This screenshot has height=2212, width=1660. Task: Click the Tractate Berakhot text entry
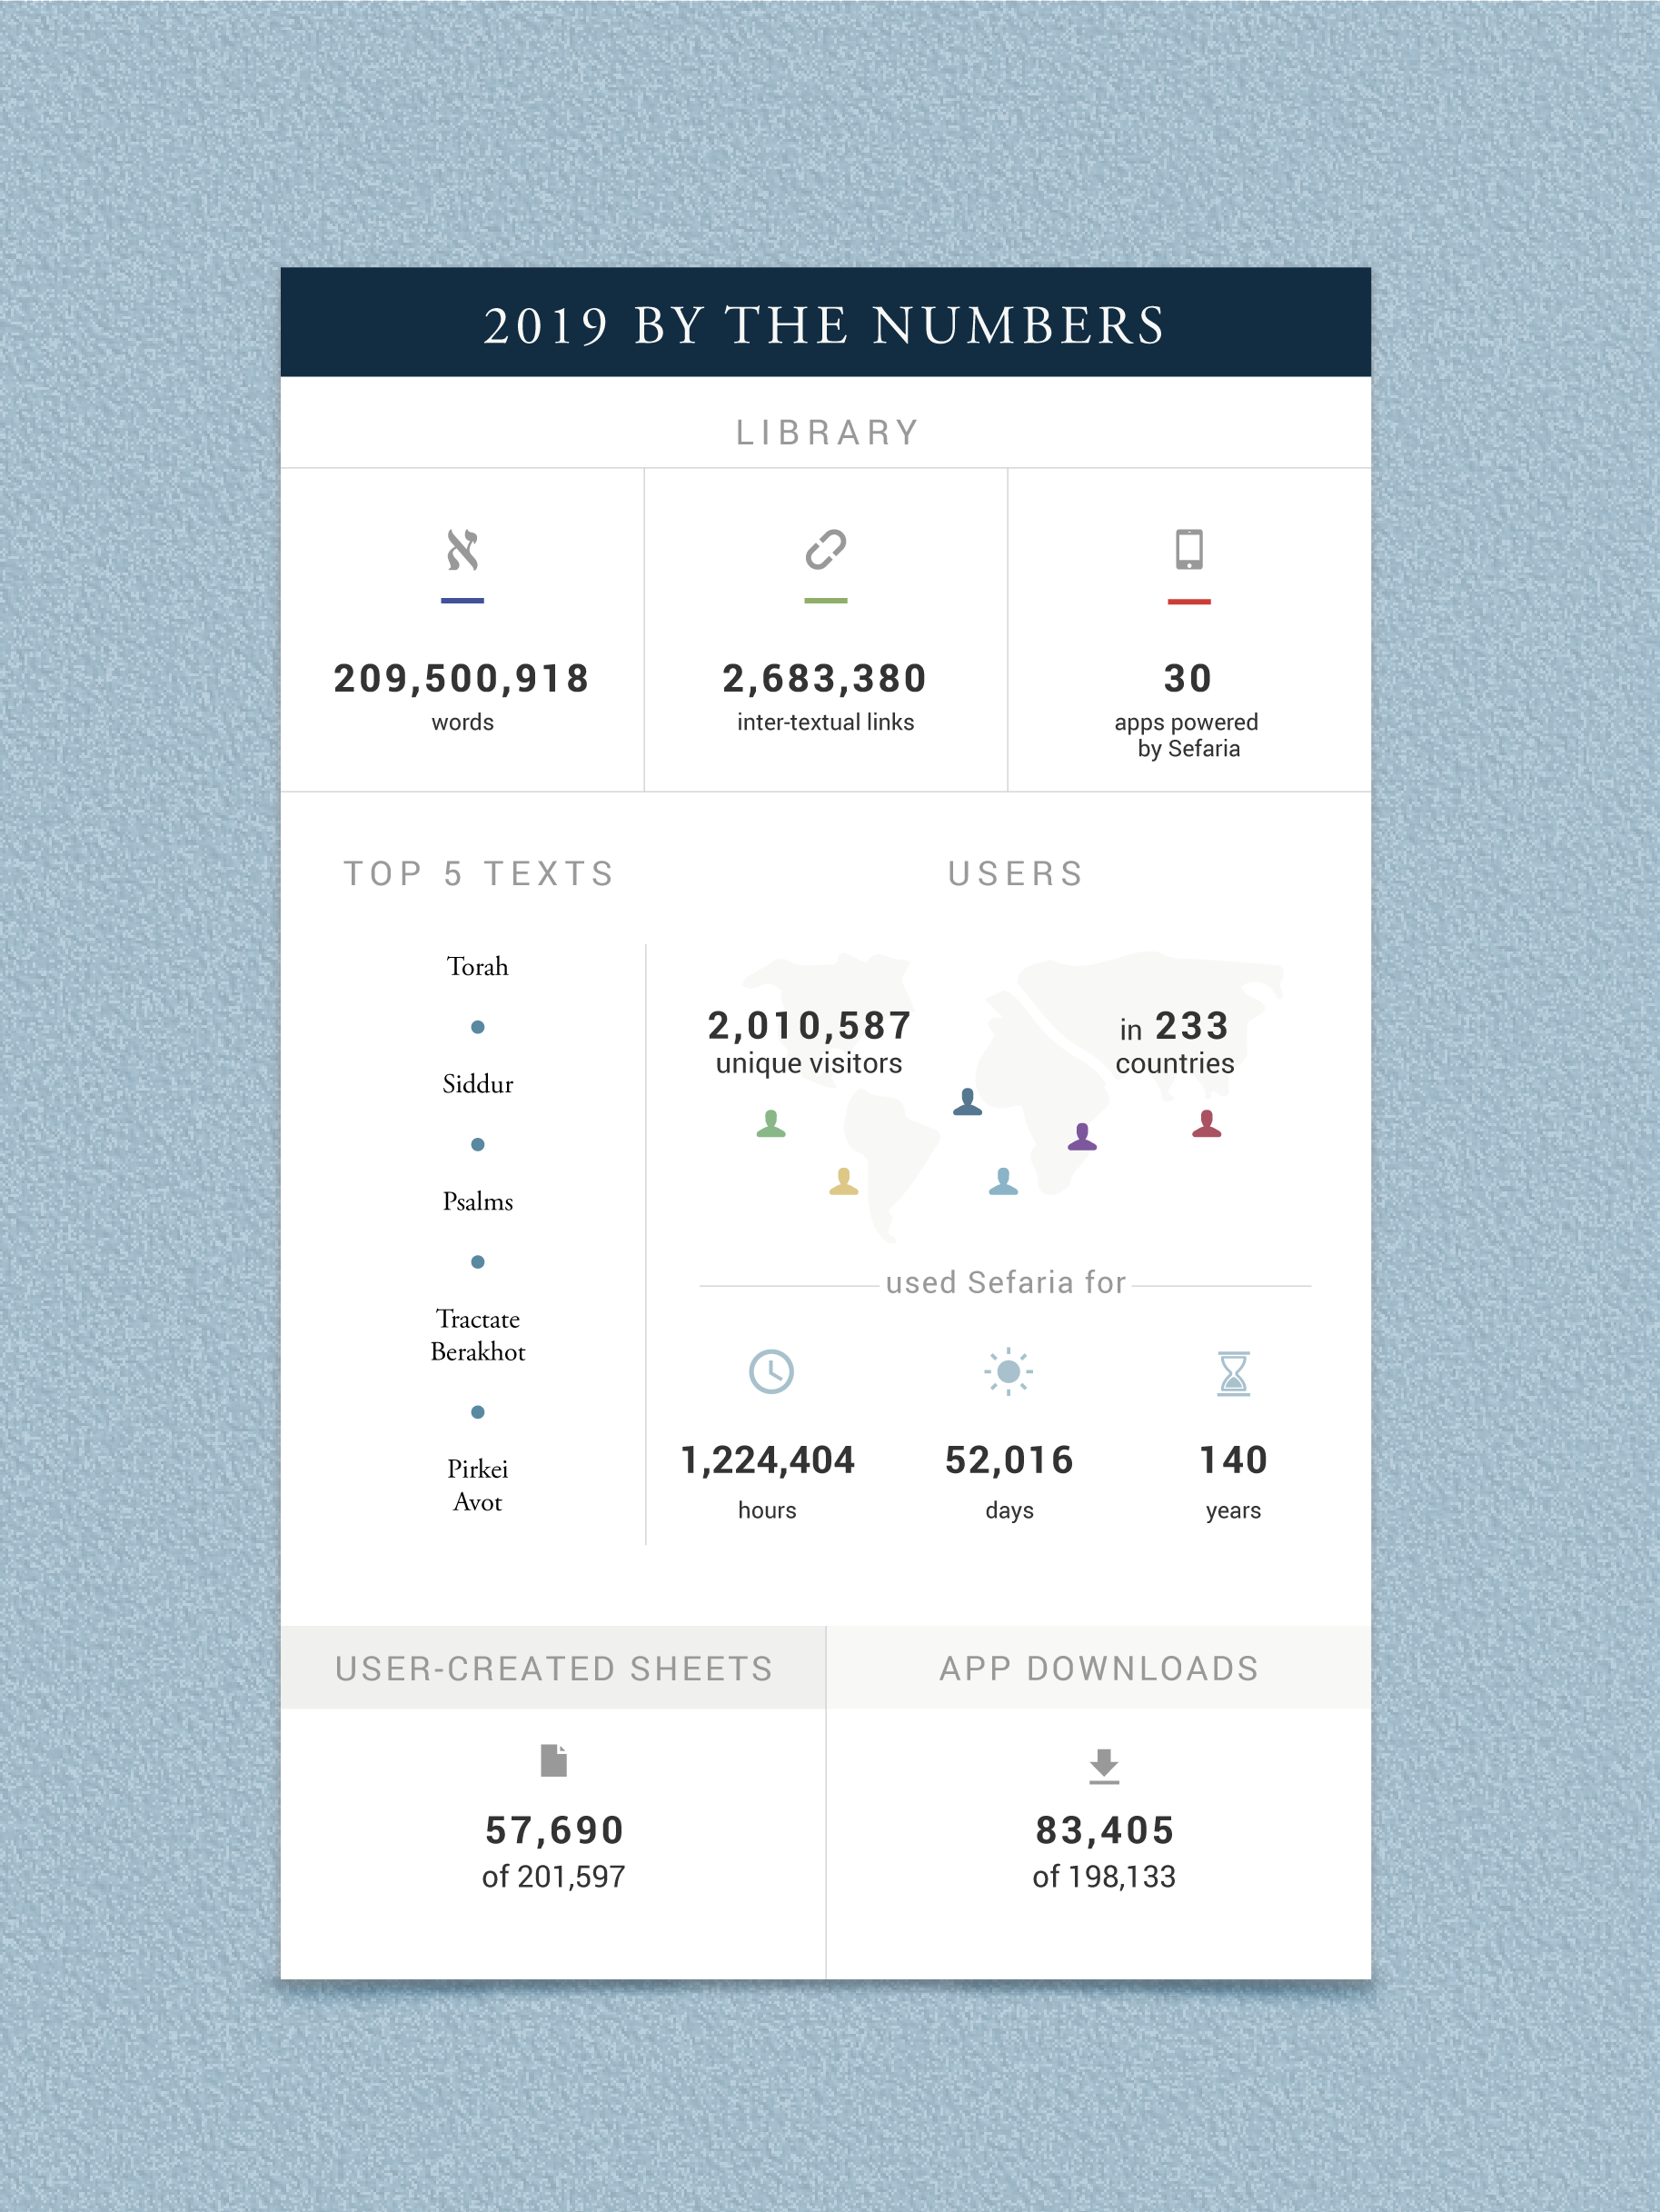click(478, 1335)
